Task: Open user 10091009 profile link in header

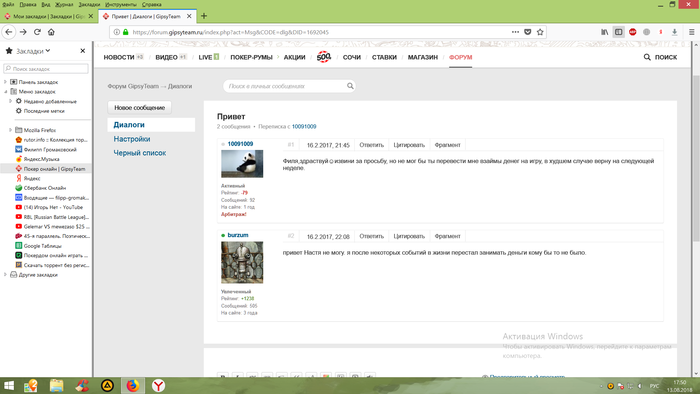Action: tap(304, 127)
